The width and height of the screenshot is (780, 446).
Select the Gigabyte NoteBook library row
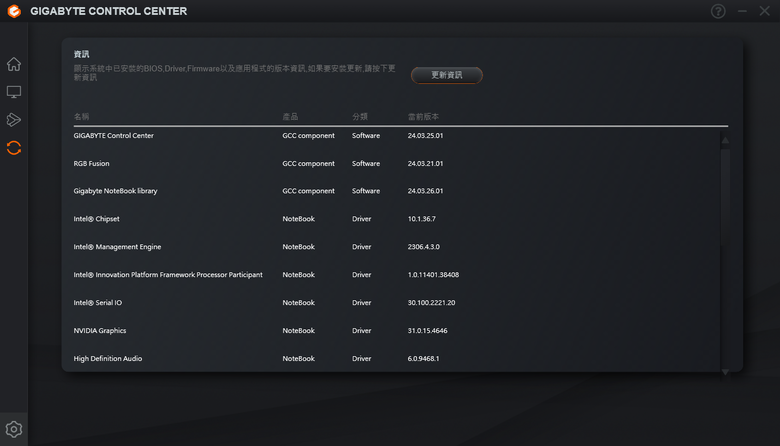click(x=396, y=191)
